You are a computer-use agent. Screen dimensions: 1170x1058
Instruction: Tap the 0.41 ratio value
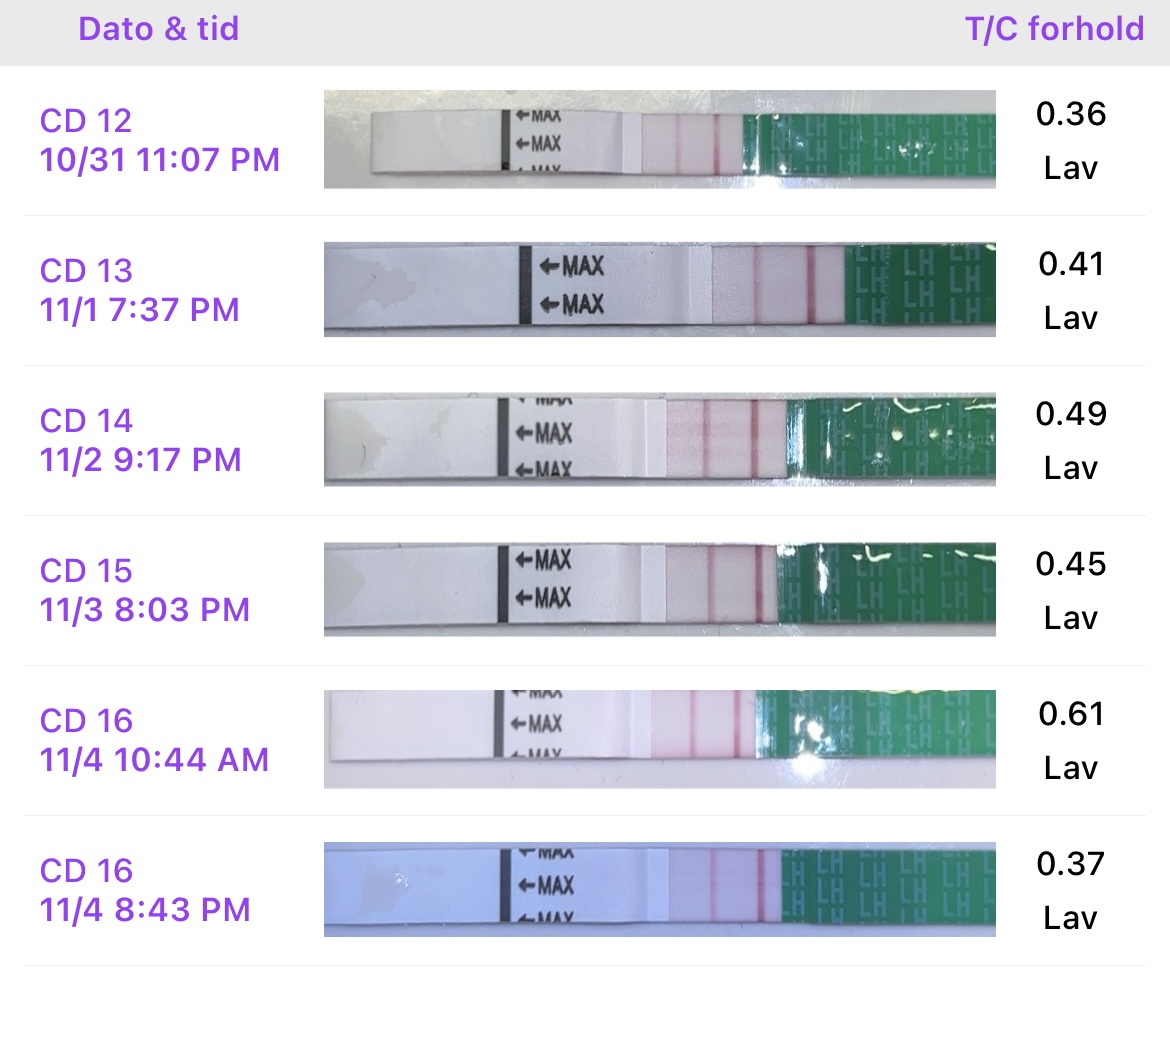point(1071,264)
